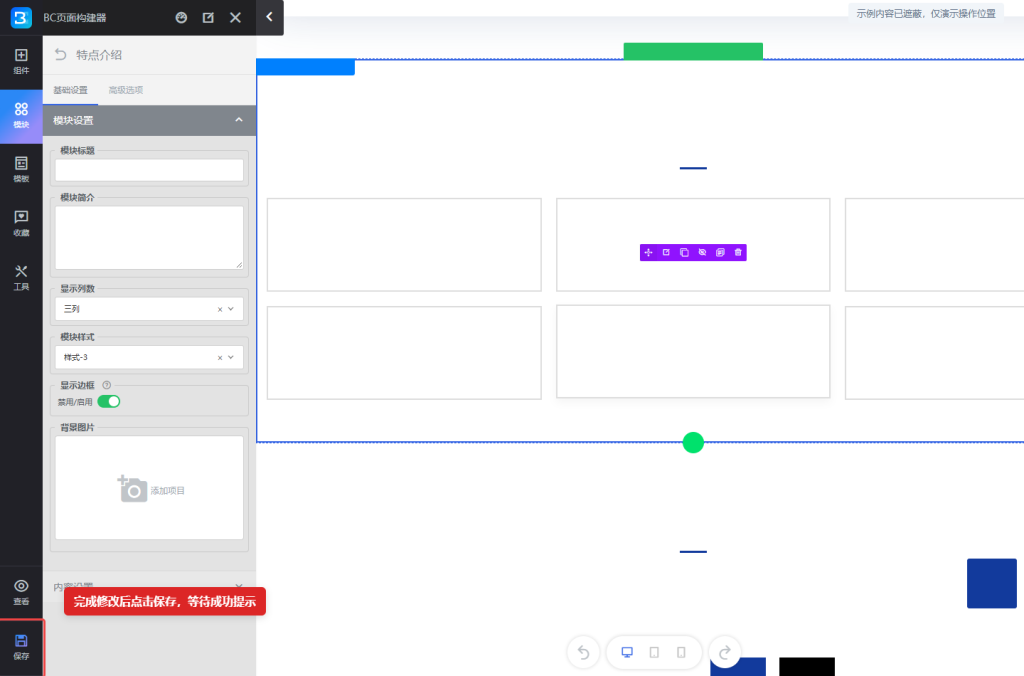
Task: Open the 工具 tools panel
Action: coord(21,278)
